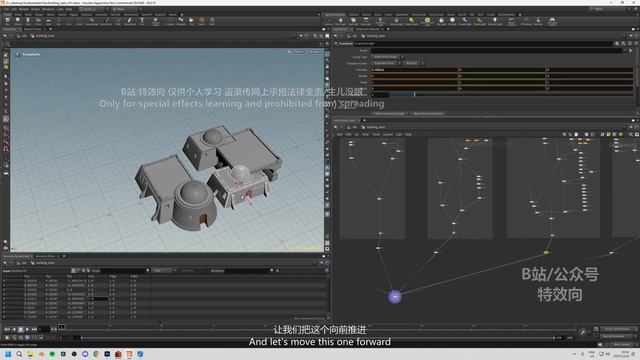Select the Sphere shelf tool
This screenshot has height=360, width=640.
tap(18, 21)
